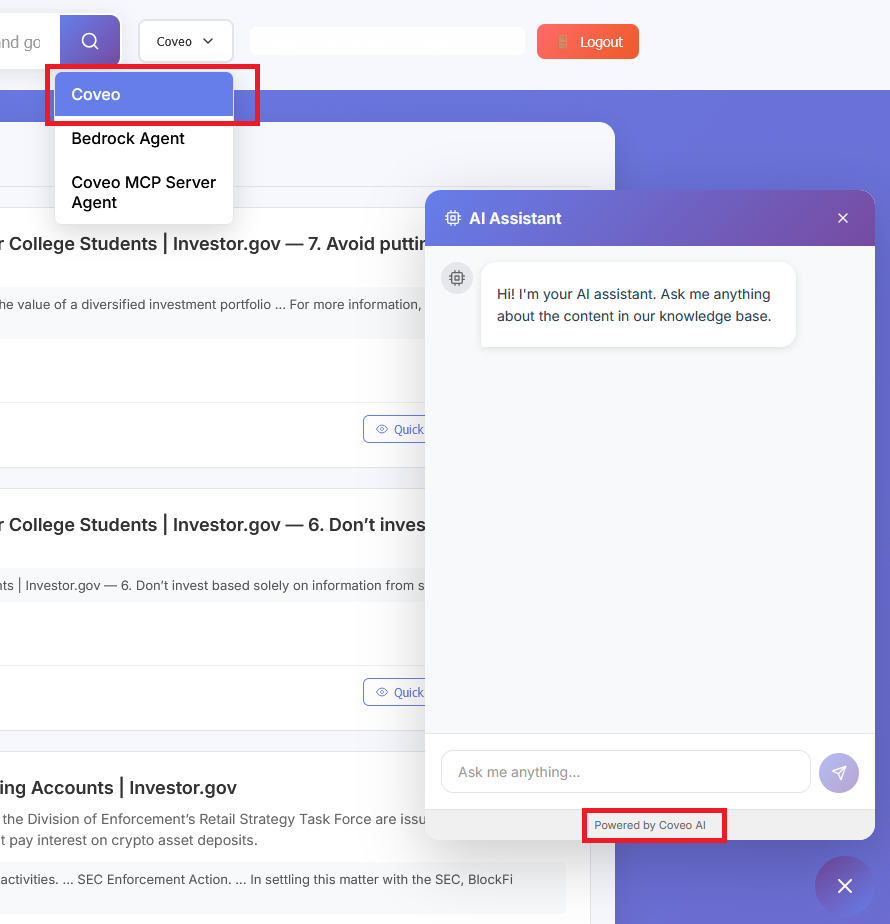Click the Ask me anything chat input field
The height and width of the screenshot is (924, 890).
click(625, 771)
